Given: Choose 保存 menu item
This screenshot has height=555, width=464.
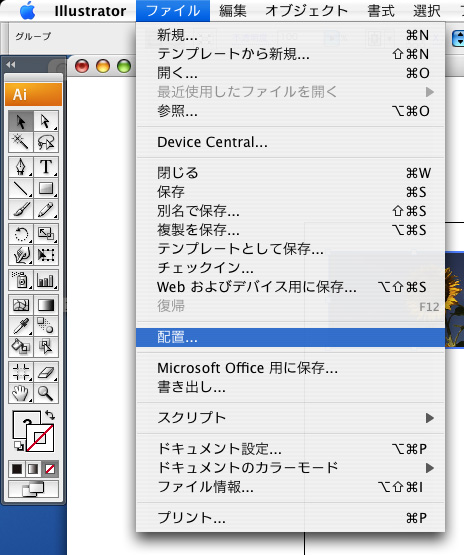Looking at the screenshot, I should click(291, 192).
